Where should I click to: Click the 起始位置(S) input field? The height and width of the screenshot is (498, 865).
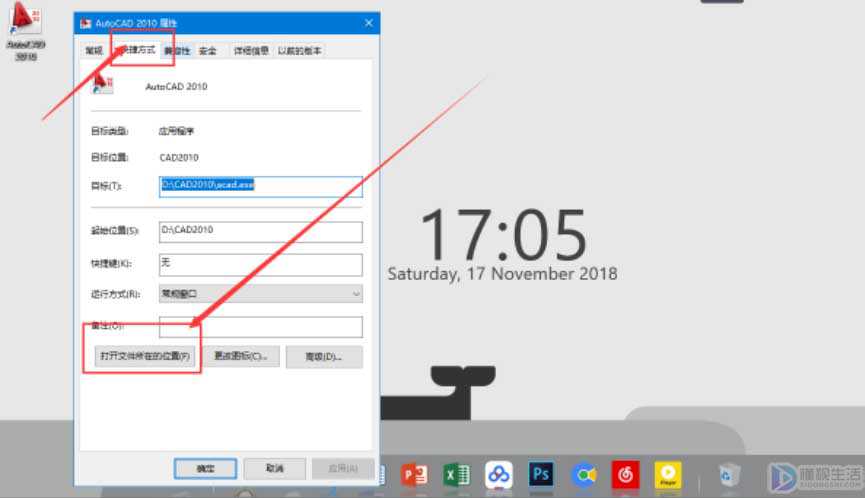click(261, 232)
